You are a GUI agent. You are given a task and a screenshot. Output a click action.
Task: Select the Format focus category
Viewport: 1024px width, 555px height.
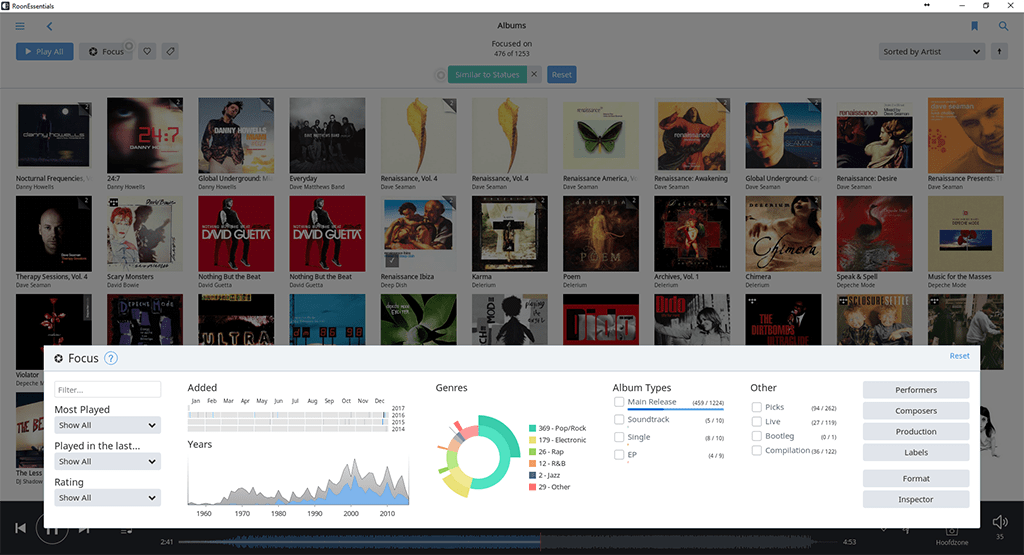point(916,479)
